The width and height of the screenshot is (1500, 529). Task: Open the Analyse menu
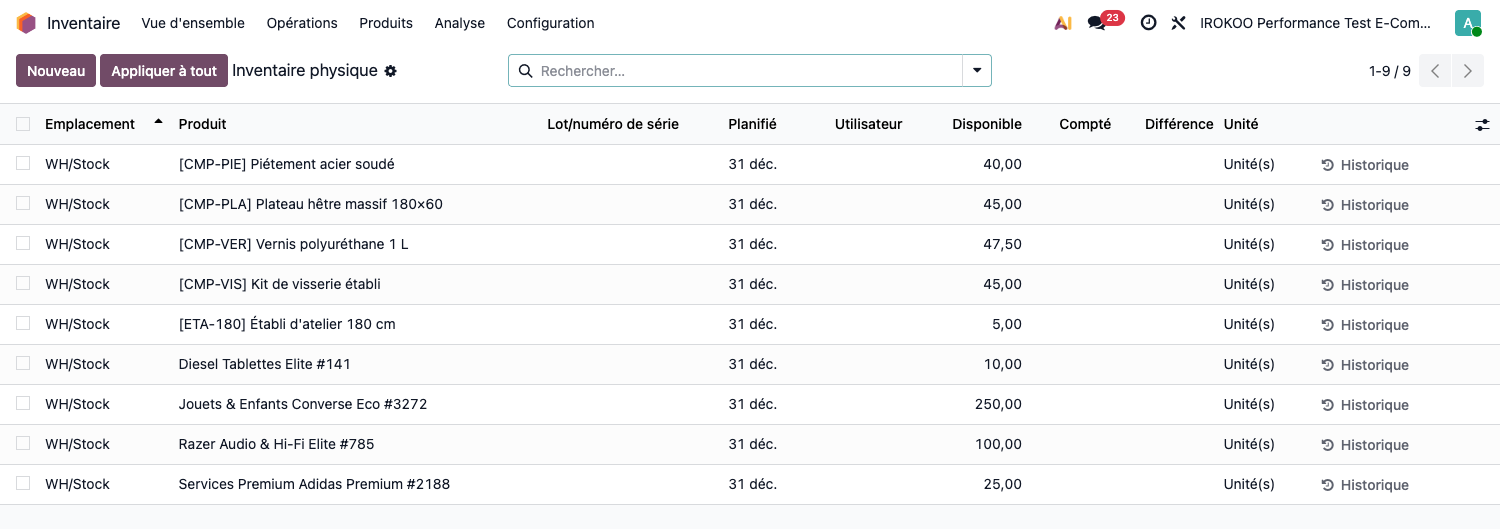tap(460, 23)
